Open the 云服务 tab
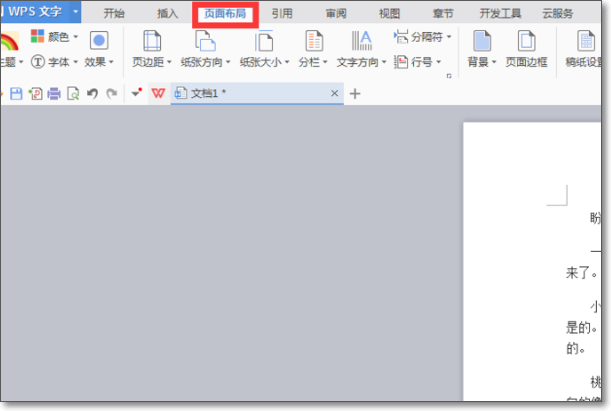This screenshot has width=611, height=411. tap(558, 14)
